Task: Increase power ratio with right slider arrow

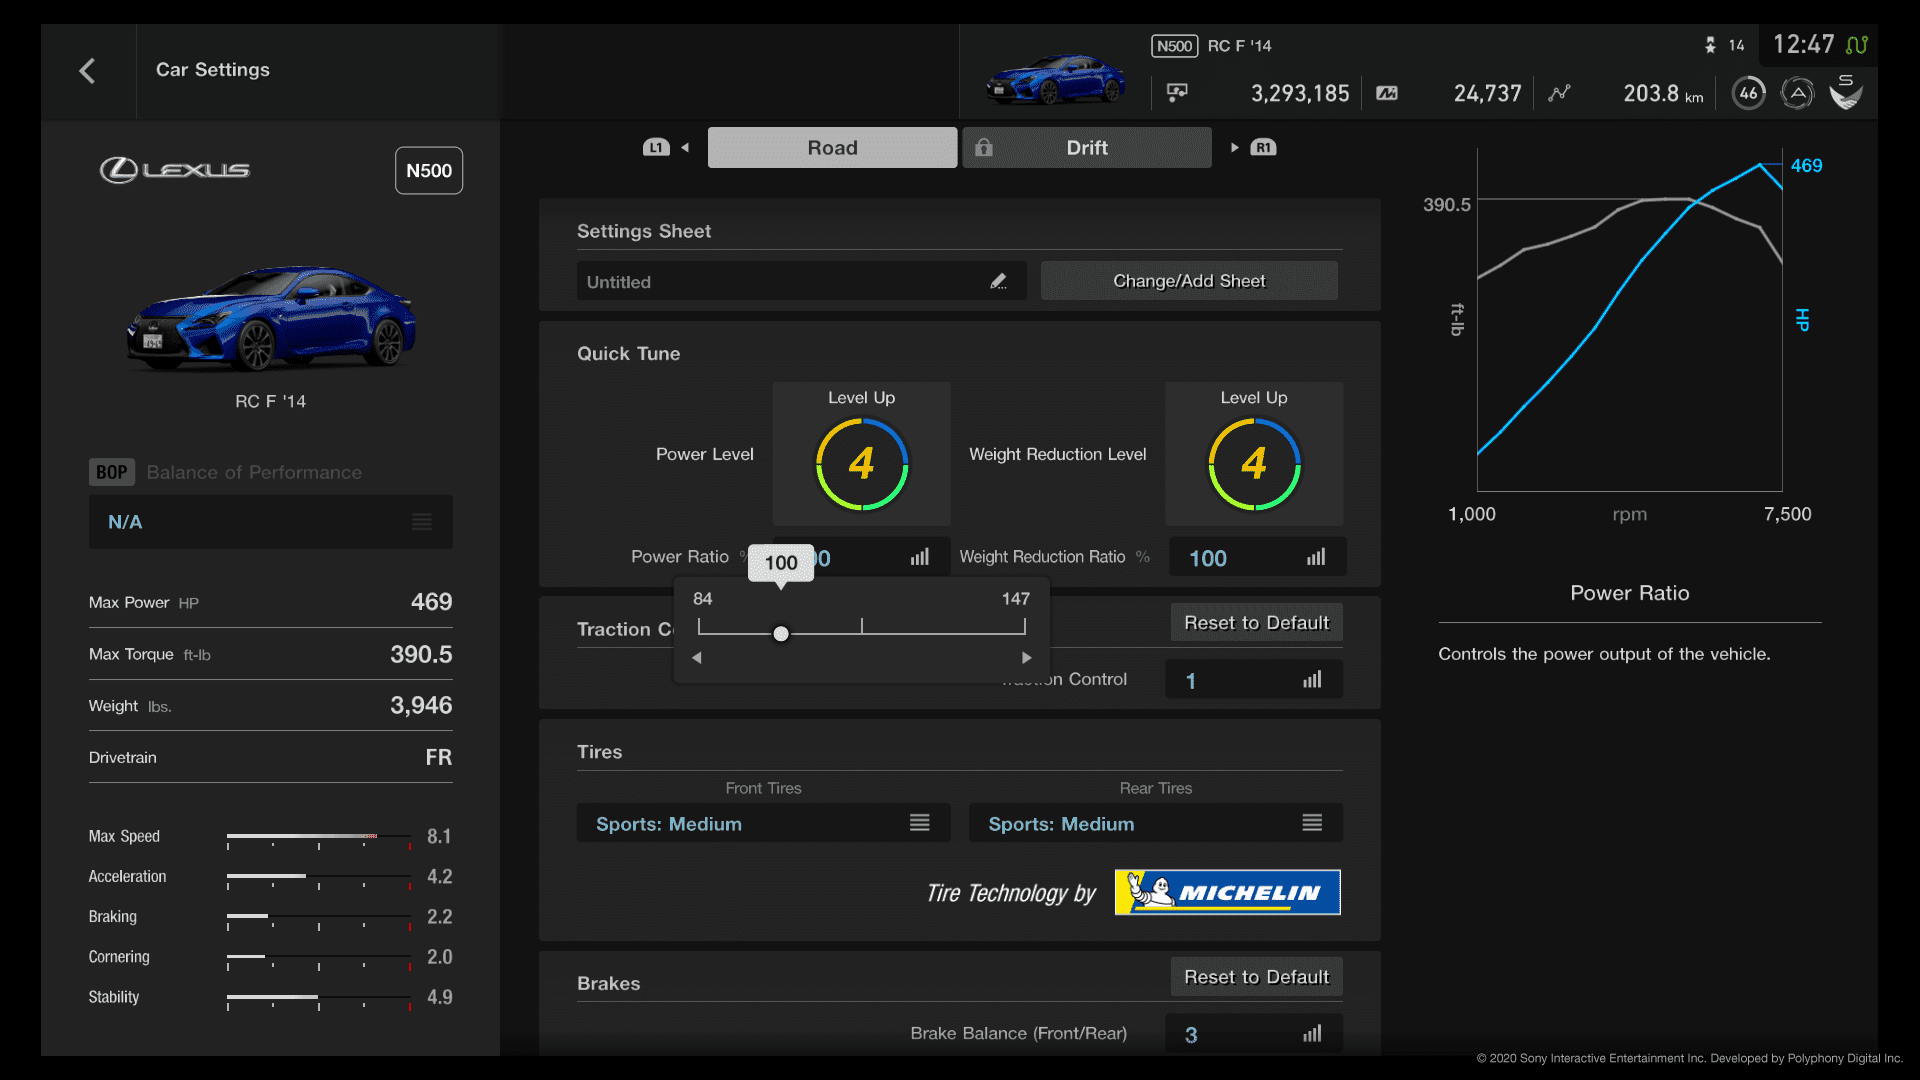Action: click(1026, 658)
